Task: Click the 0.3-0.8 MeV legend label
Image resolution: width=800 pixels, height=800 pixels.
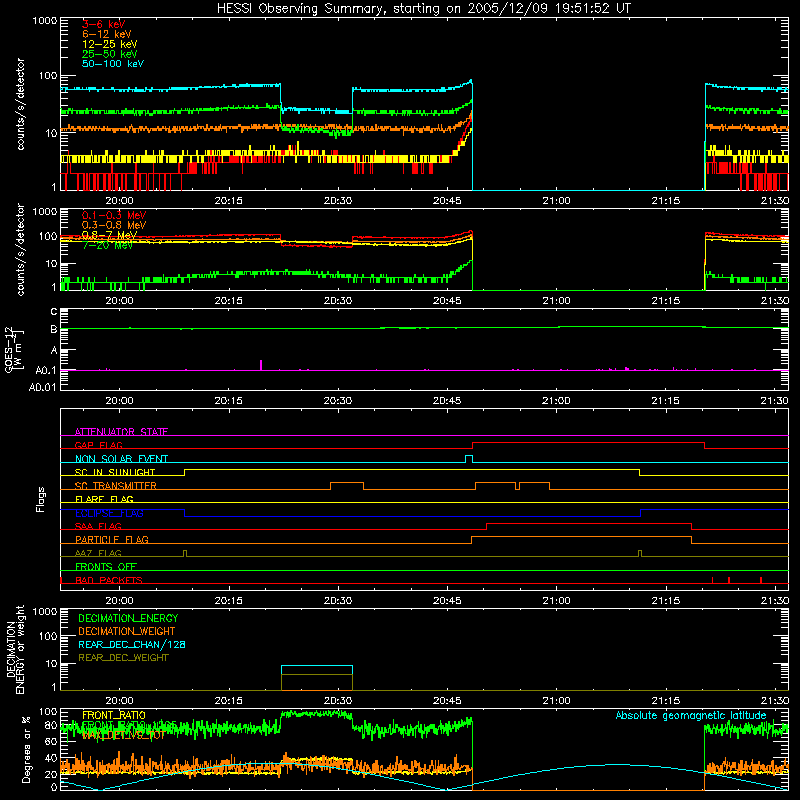Action: pos(114,225)
